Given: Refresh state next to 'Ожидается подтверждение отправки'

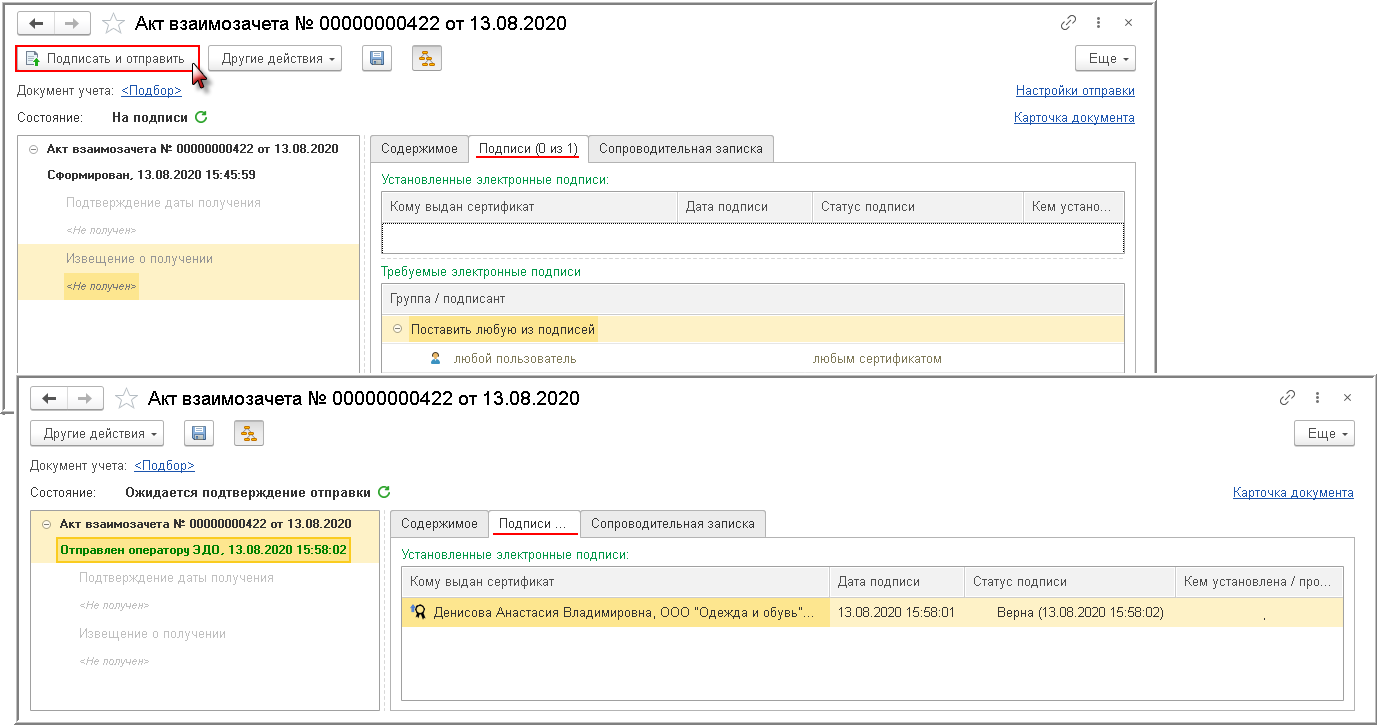Looking at the screenshot, I should (384, 492).
